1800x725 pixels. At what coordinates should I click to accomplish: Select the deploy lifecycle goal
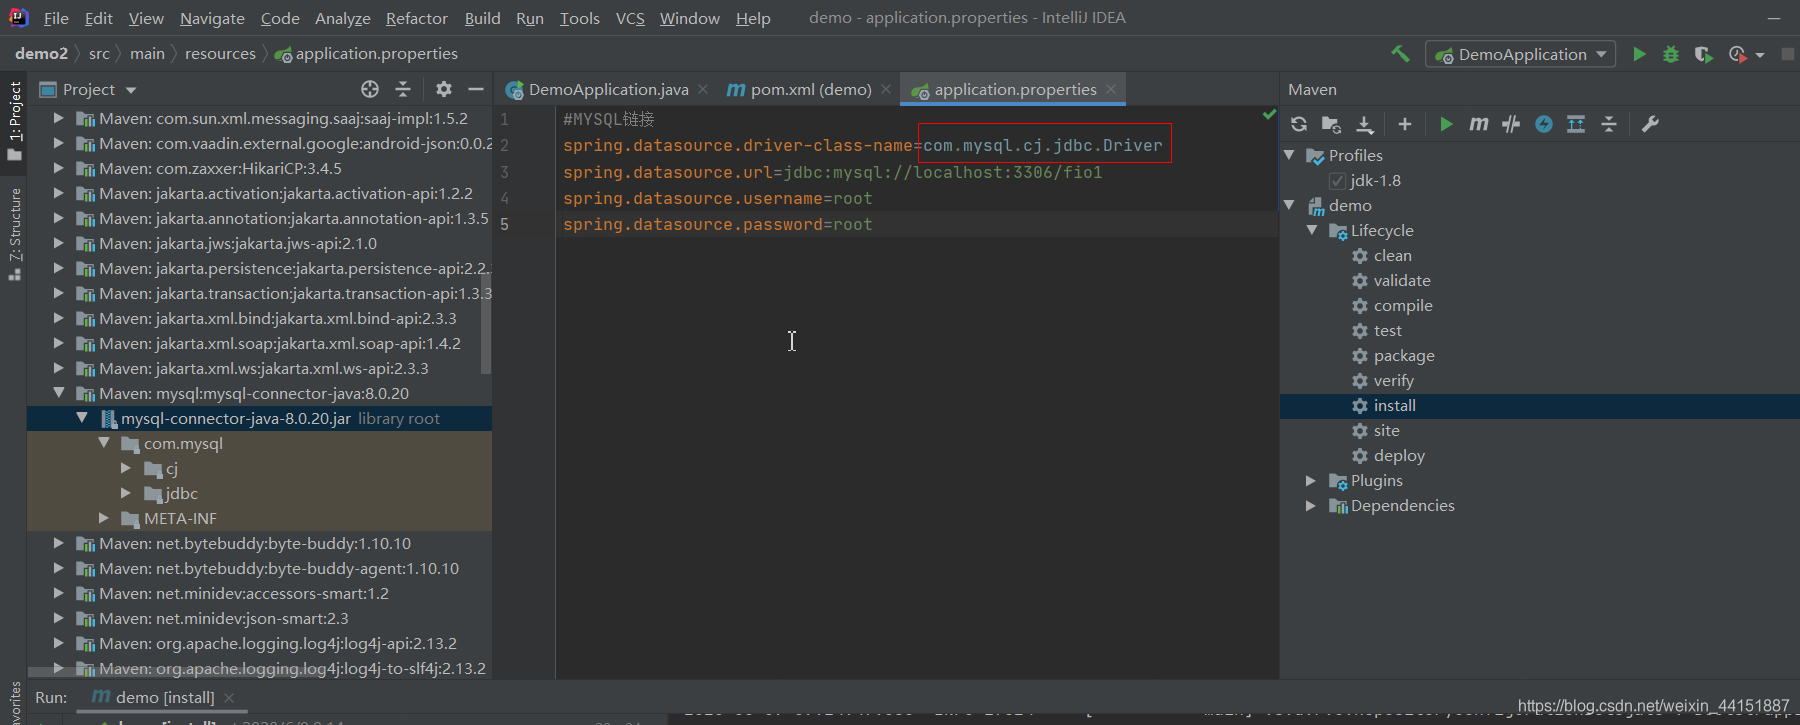(x=1398, y=455)
